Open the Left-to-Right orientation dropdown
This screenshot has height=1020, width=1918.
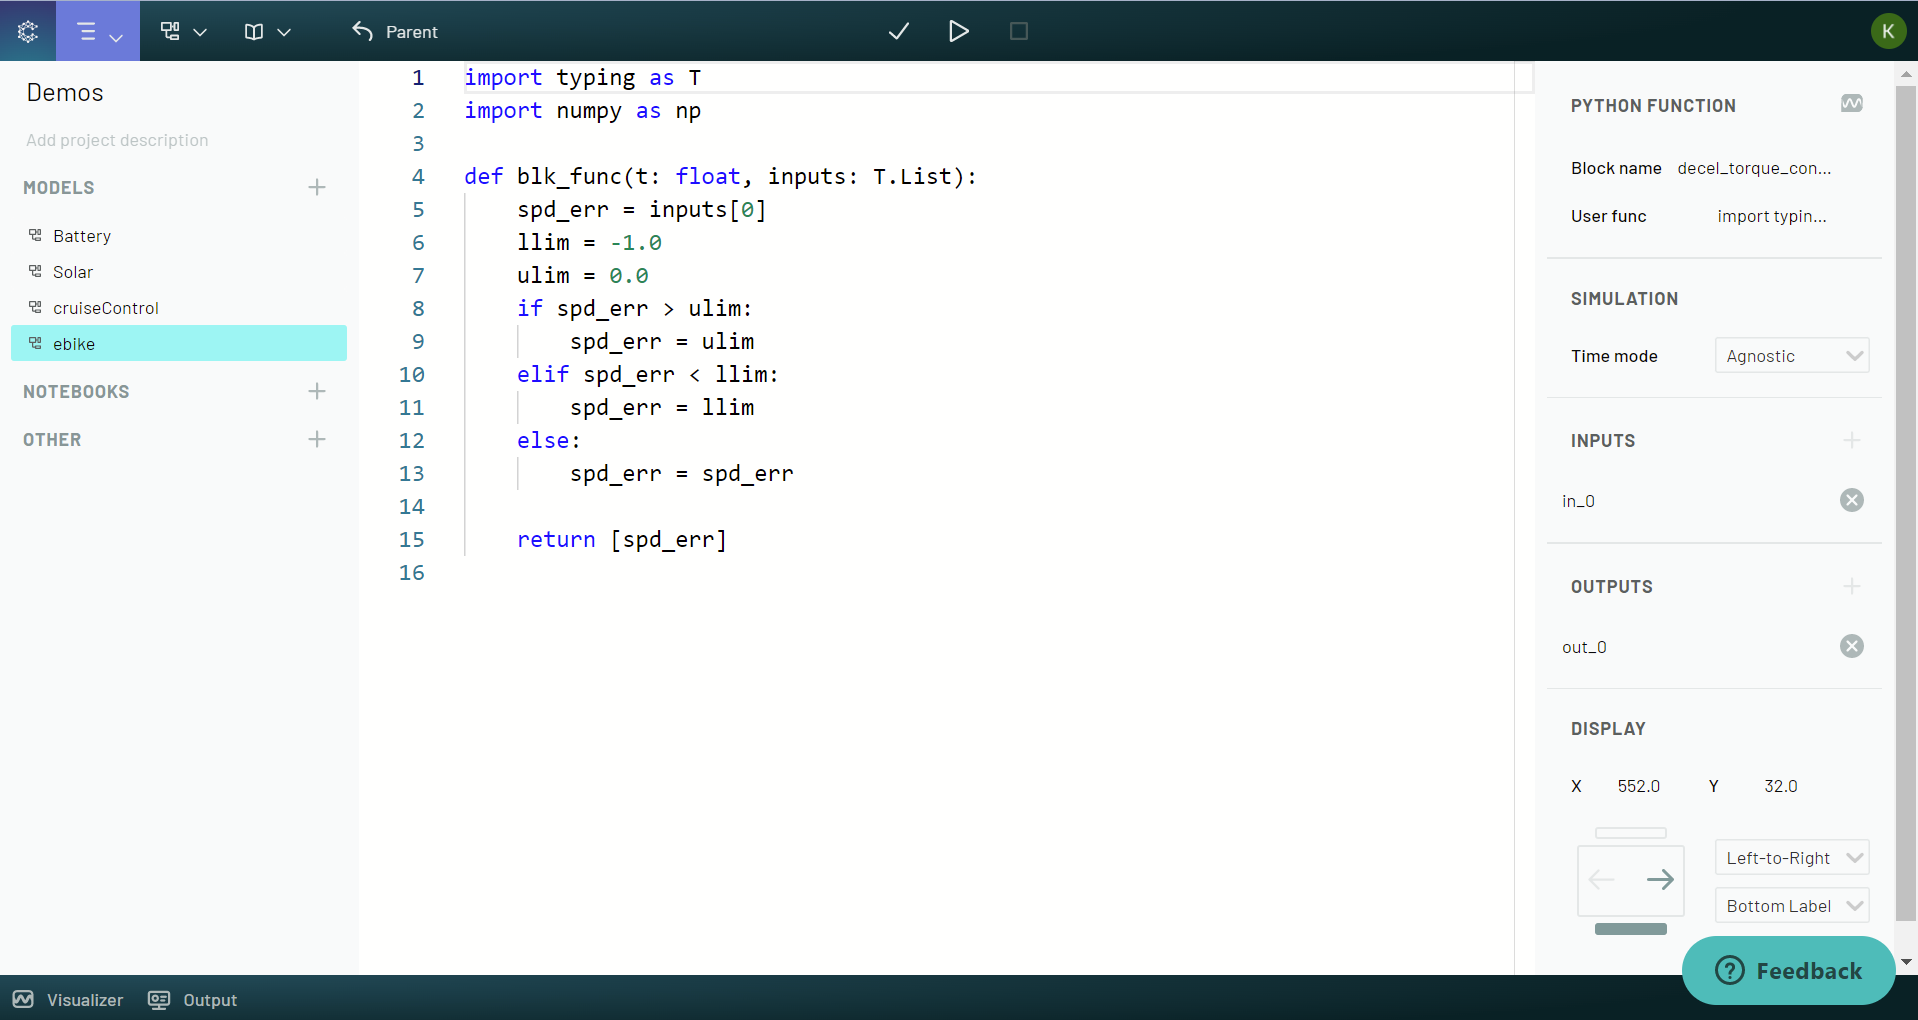coord(1791,857)
